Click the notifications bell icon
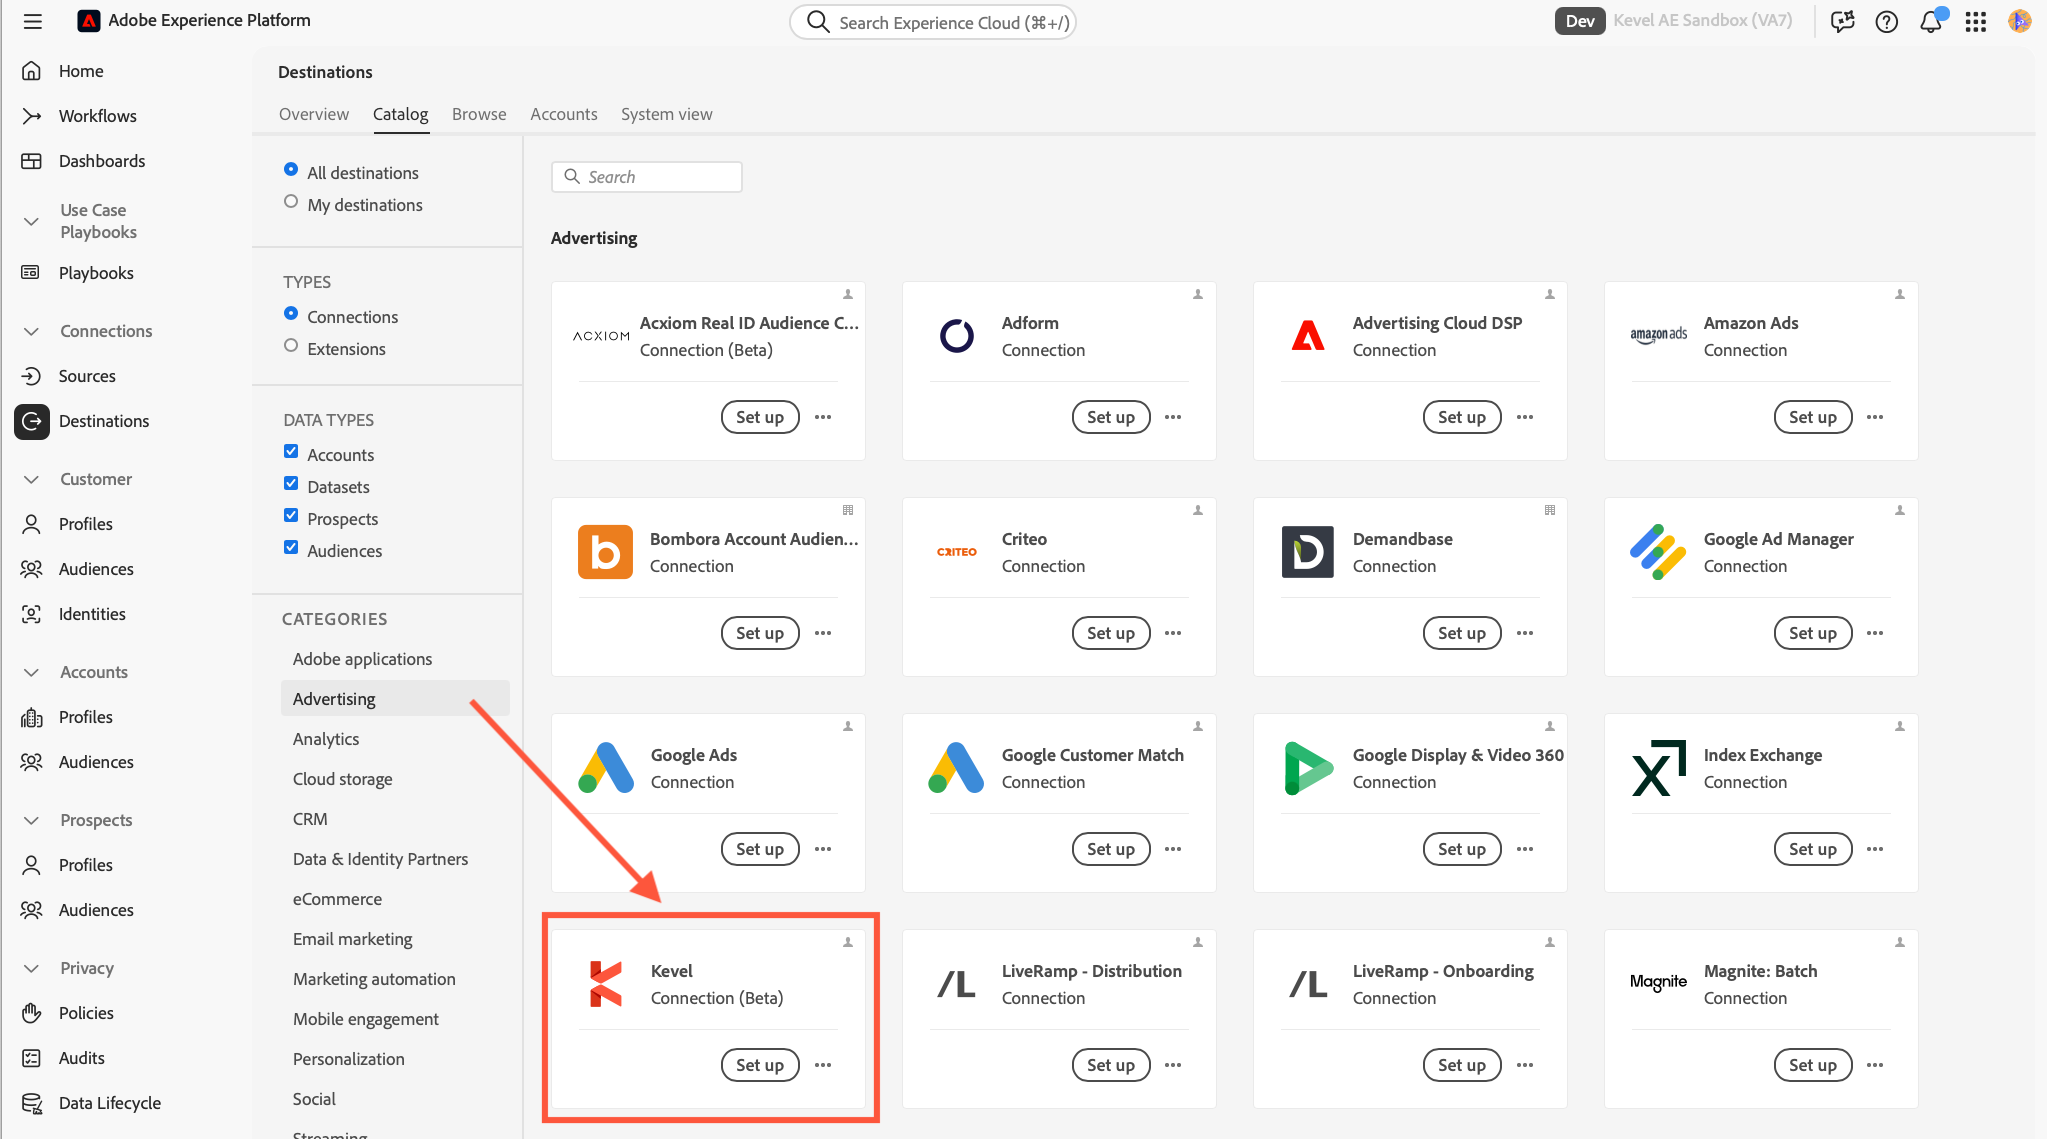 coord(1930,22)
